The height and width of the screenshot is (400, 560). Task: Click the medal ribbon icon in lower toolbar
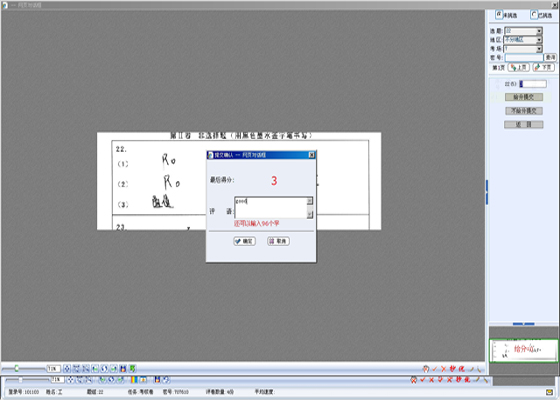(x=157, y=380)
